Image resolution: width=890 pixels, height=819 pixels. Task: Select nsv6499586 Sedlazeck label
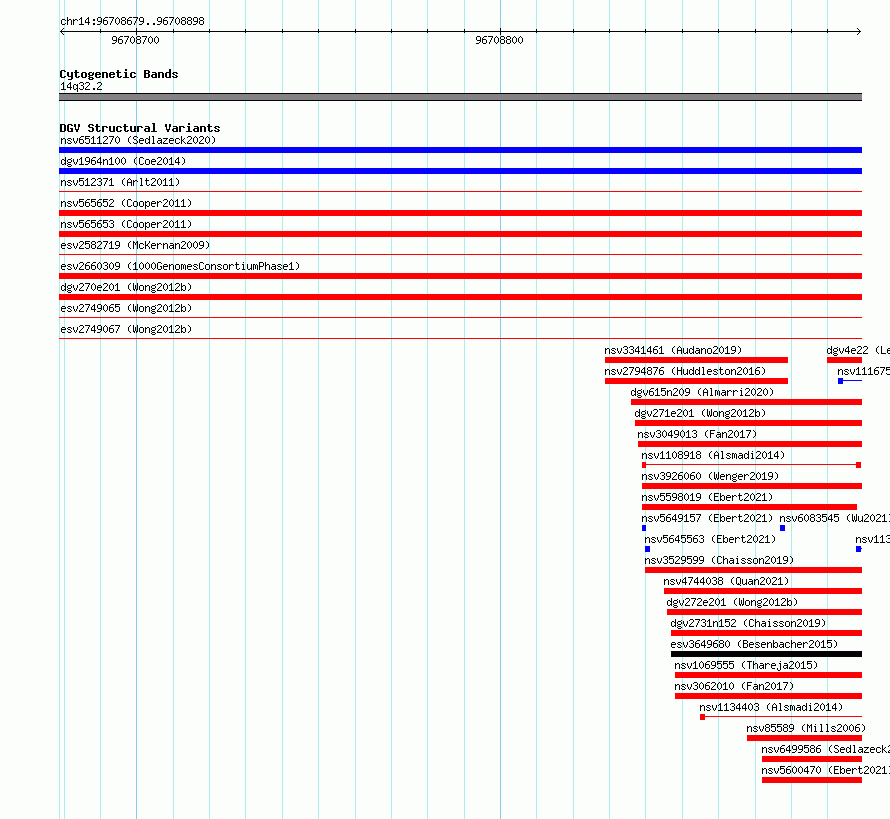[826, 749]
